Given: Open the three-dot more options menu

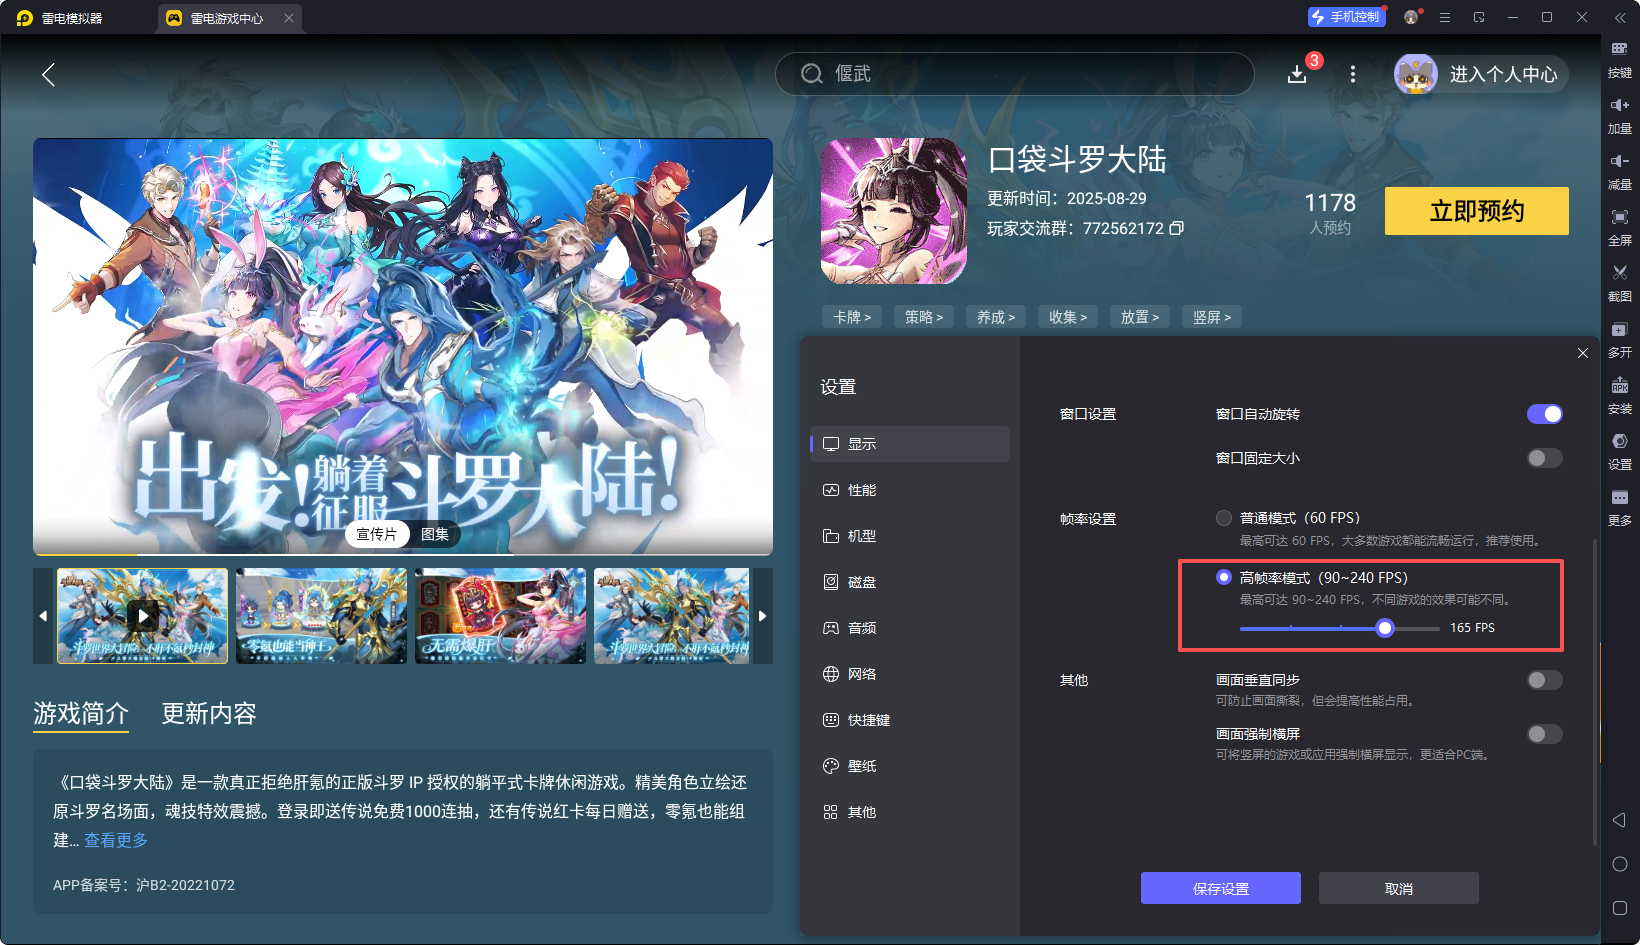Looking at the screenshot, I should pyautogui.click(x=1353, y=74).
